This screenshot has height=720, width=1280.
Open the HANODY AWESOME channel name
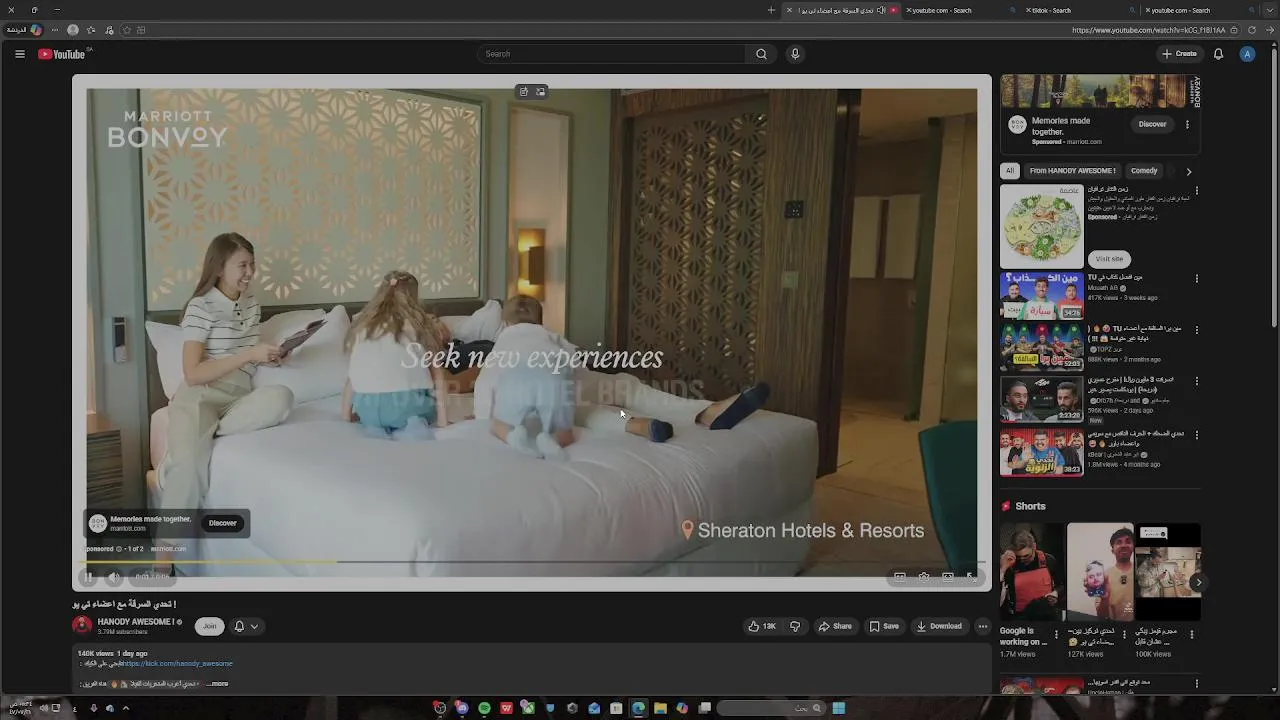[136, 622]
